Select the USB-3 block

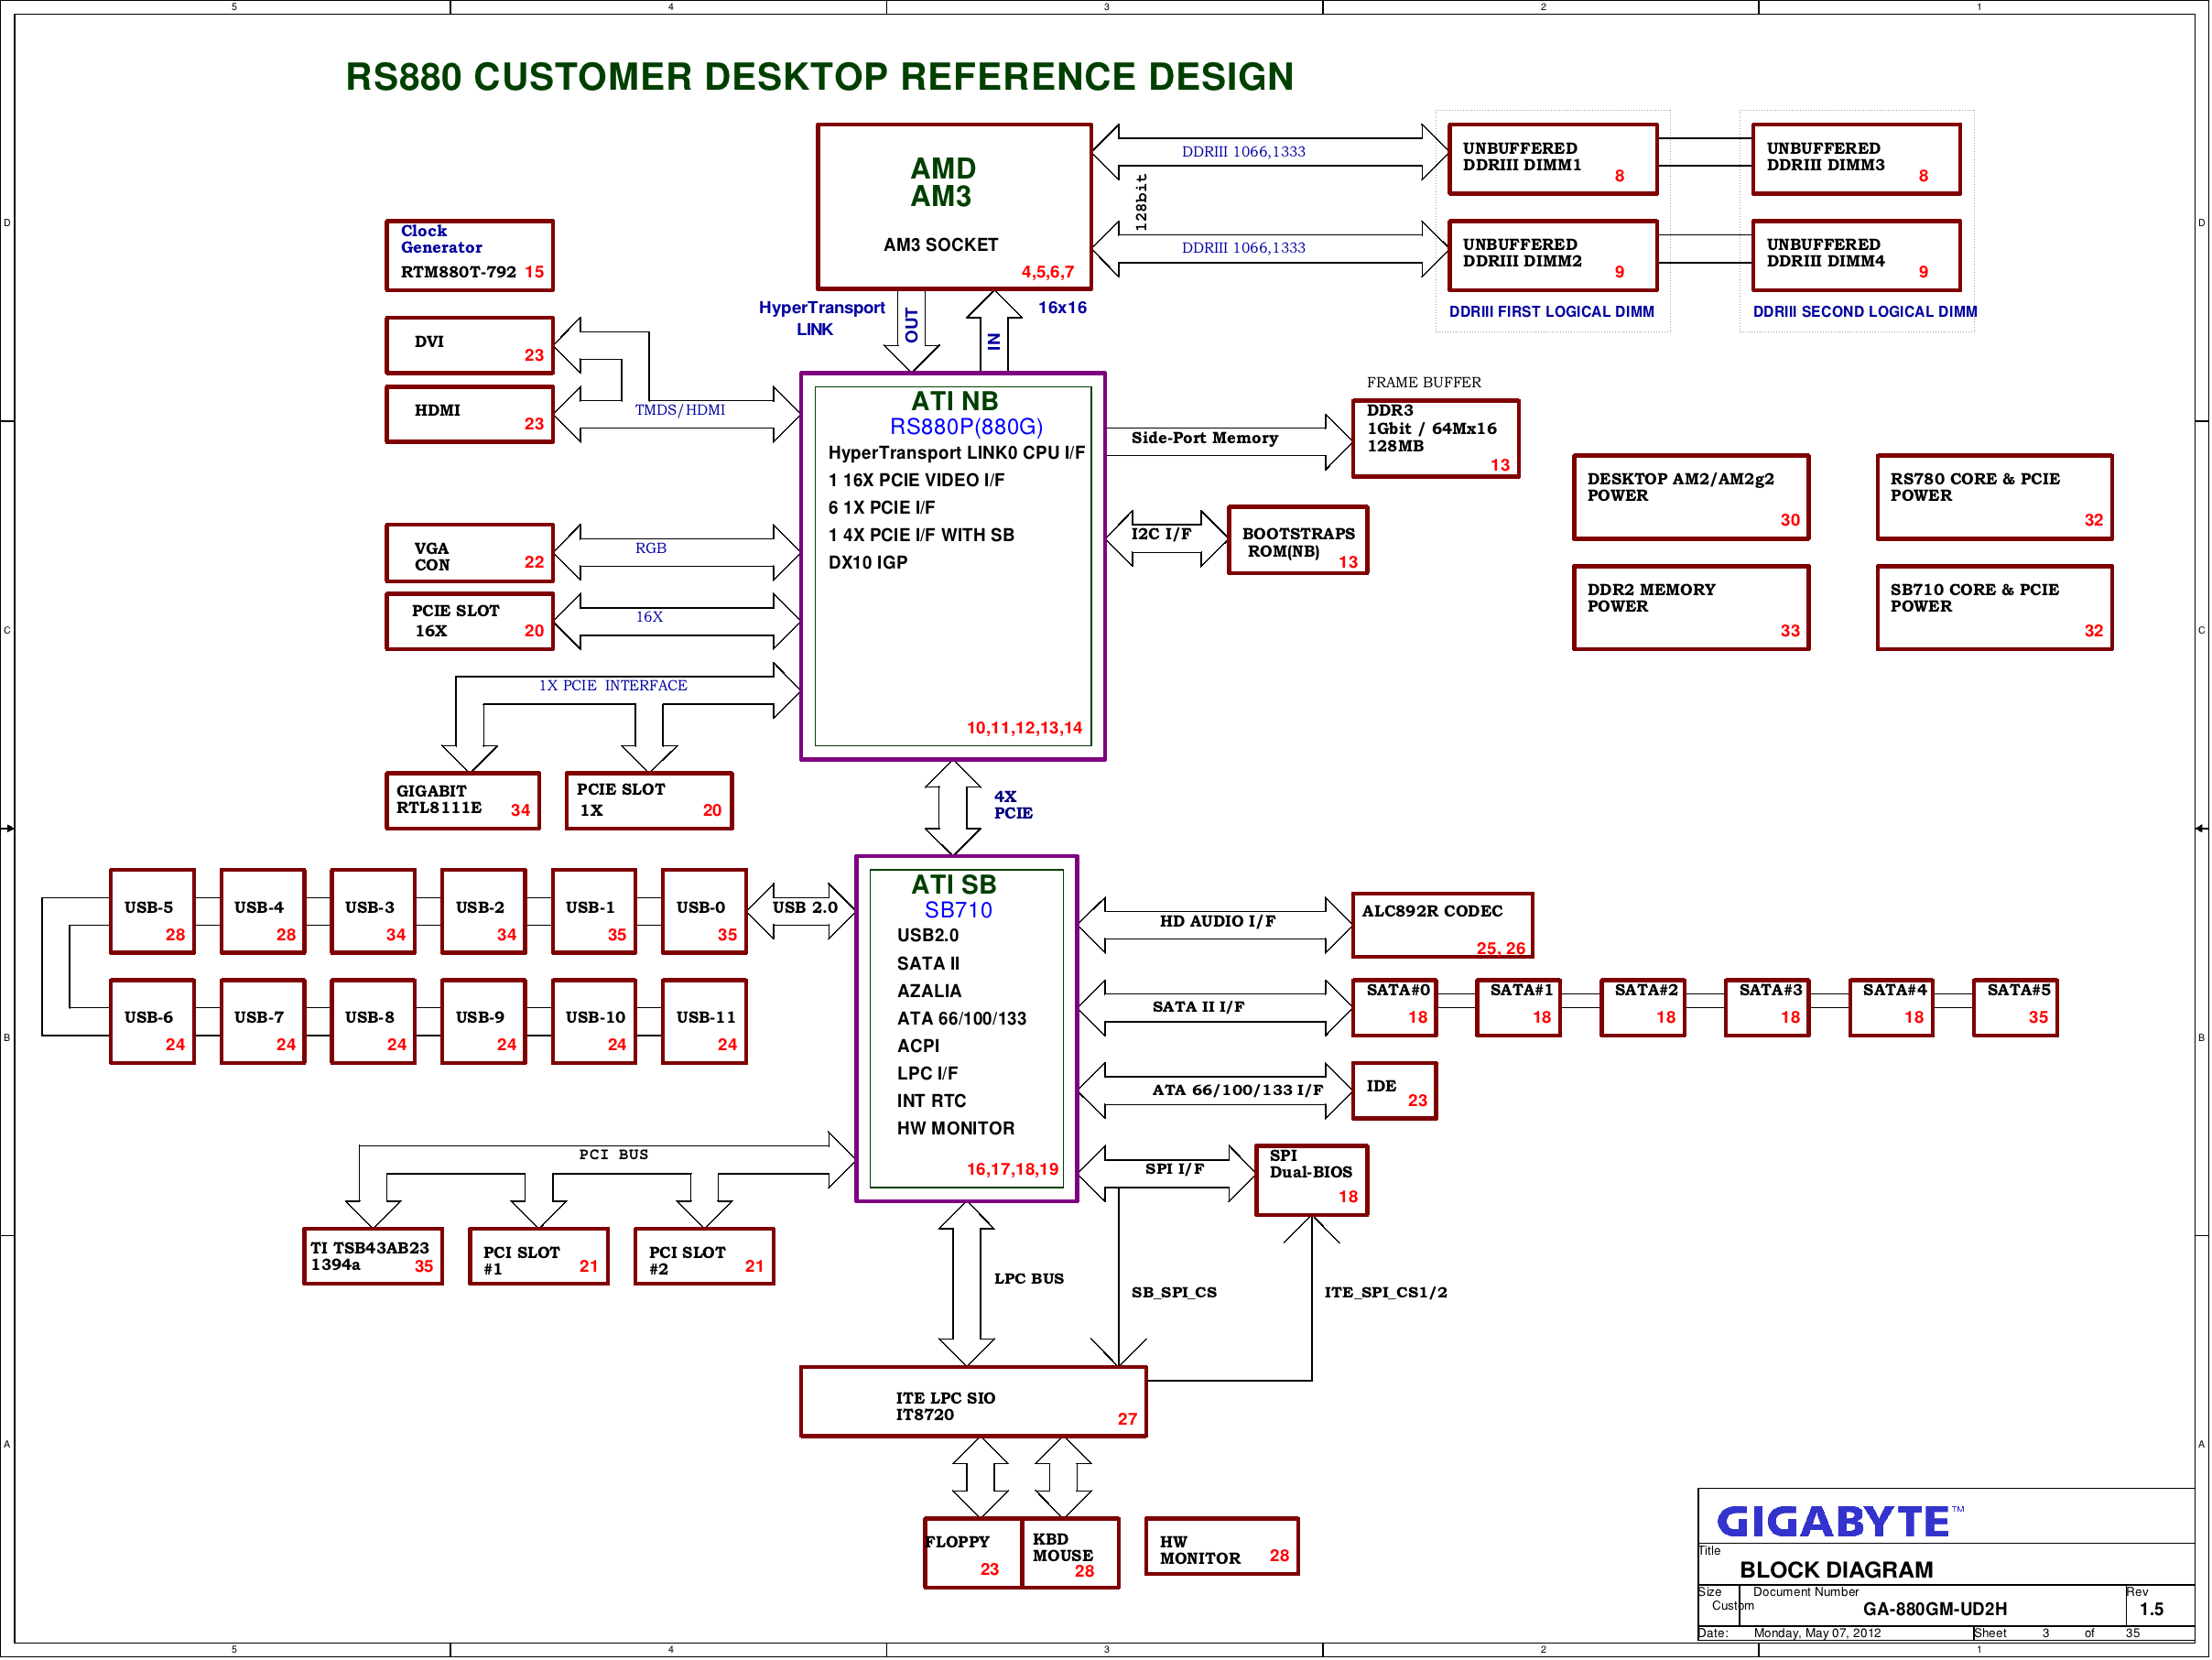pos(373,912)
